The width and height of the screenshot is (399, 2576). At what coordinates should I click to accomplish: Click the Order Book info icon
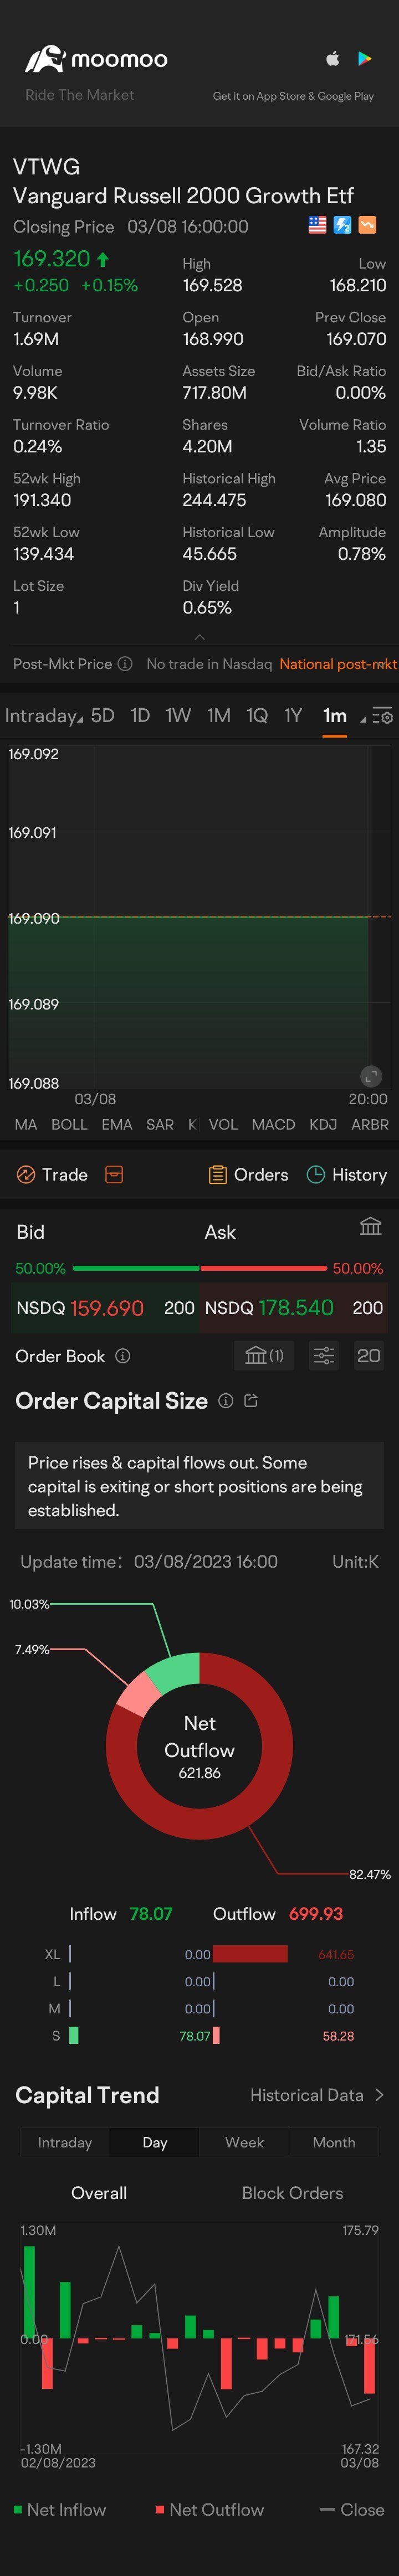pyautogui.click(x=123, y=1356)
